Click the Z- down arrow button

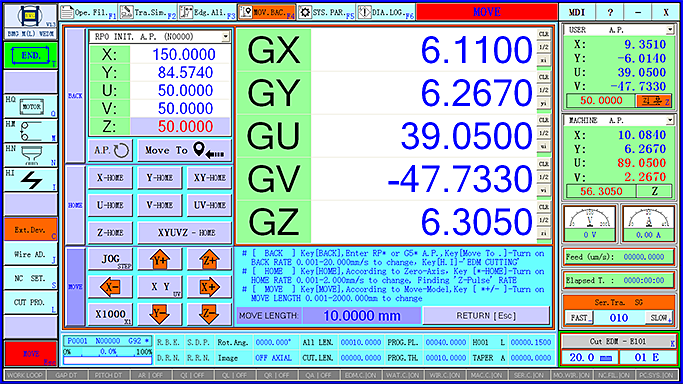point(209,314)
